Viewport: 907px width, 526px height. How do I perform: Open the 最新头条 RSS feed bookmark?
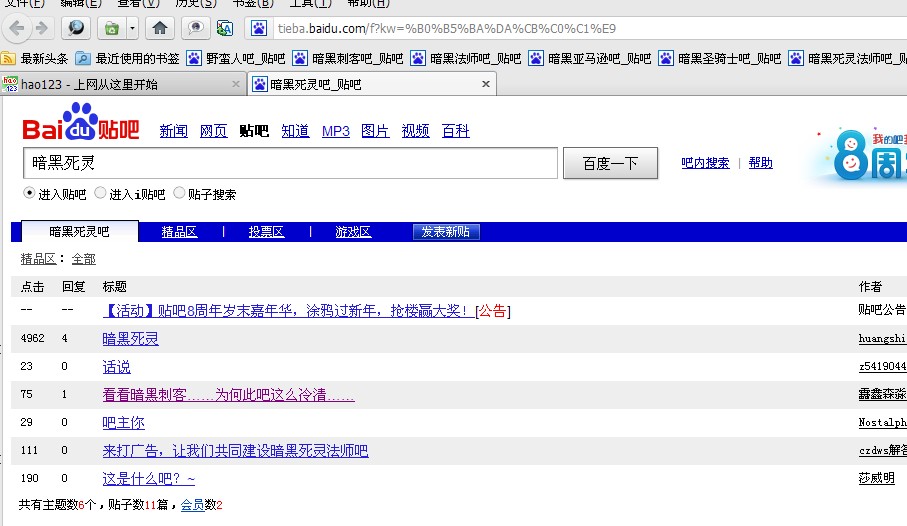(x=37, y=59)
